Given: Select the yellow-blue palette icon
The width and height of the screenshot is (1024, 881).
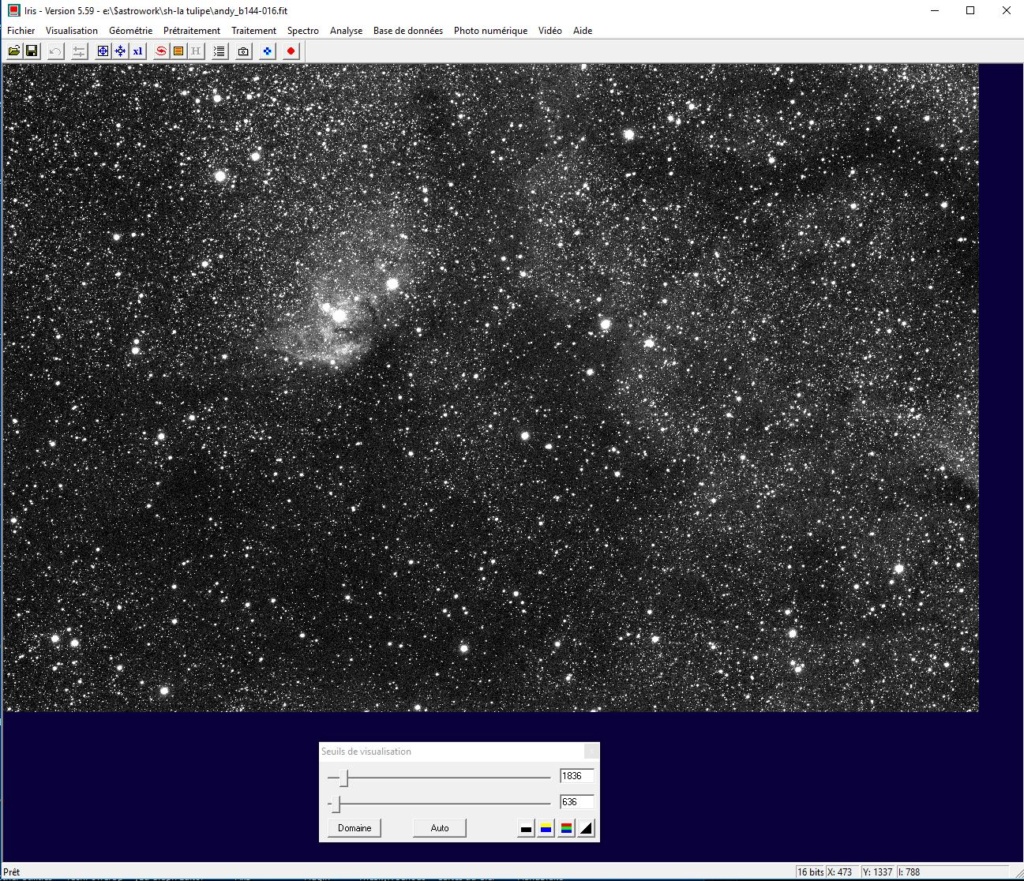Looking at the screenshot, I should pyautogui.click(x=546, y=829).
